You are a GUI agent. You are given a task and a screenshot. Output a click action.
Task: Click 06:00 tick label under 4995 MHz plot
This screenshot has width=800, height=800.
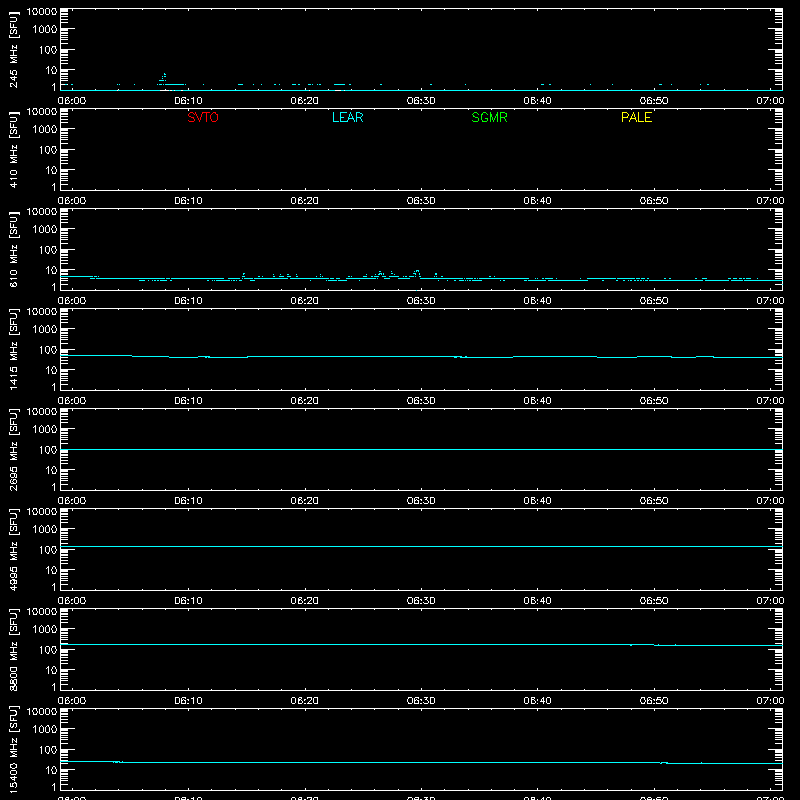click(72, 601)
